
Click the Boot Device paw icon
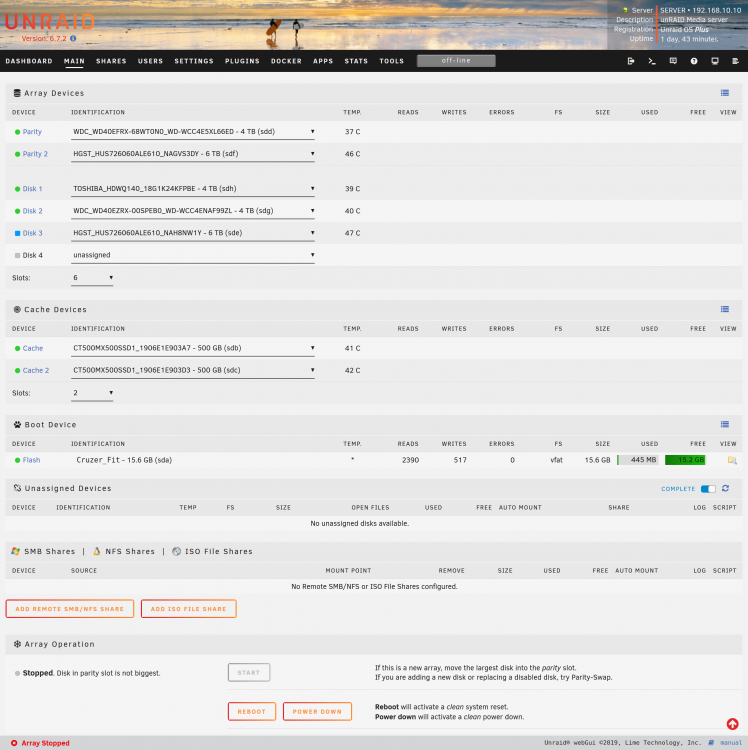[17, 424]
